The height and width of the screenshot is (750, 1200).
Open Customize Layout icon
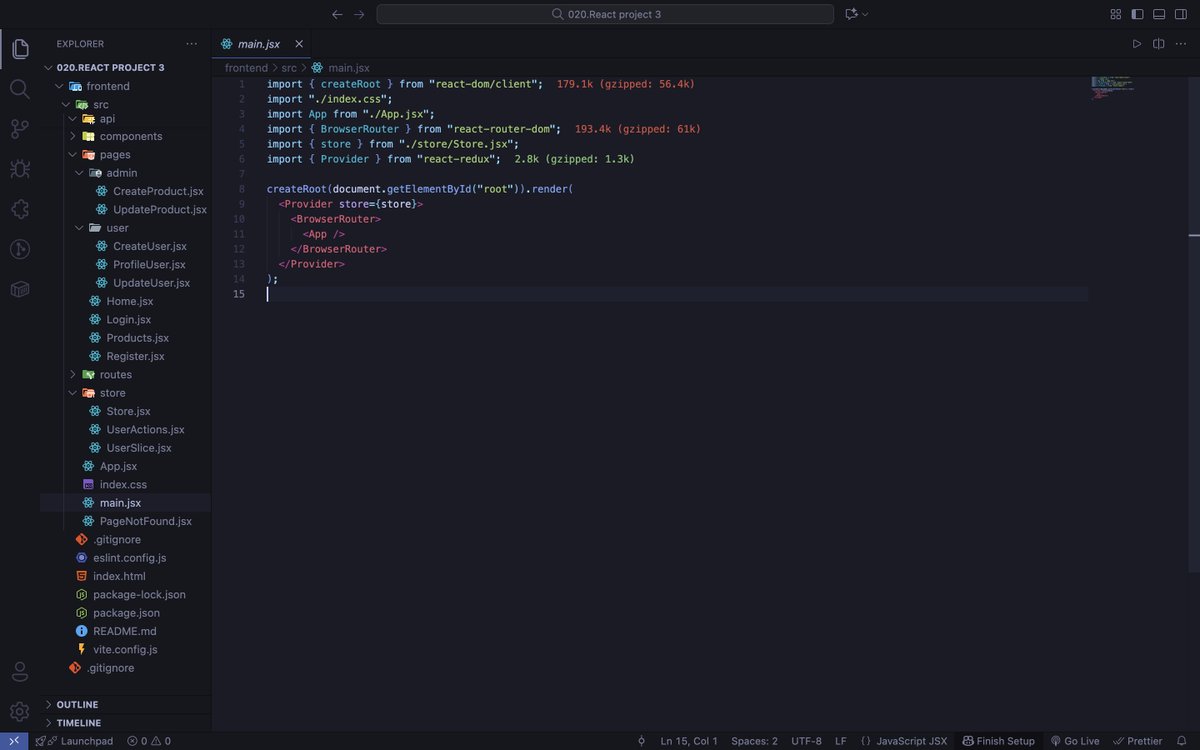point(1116,14)
